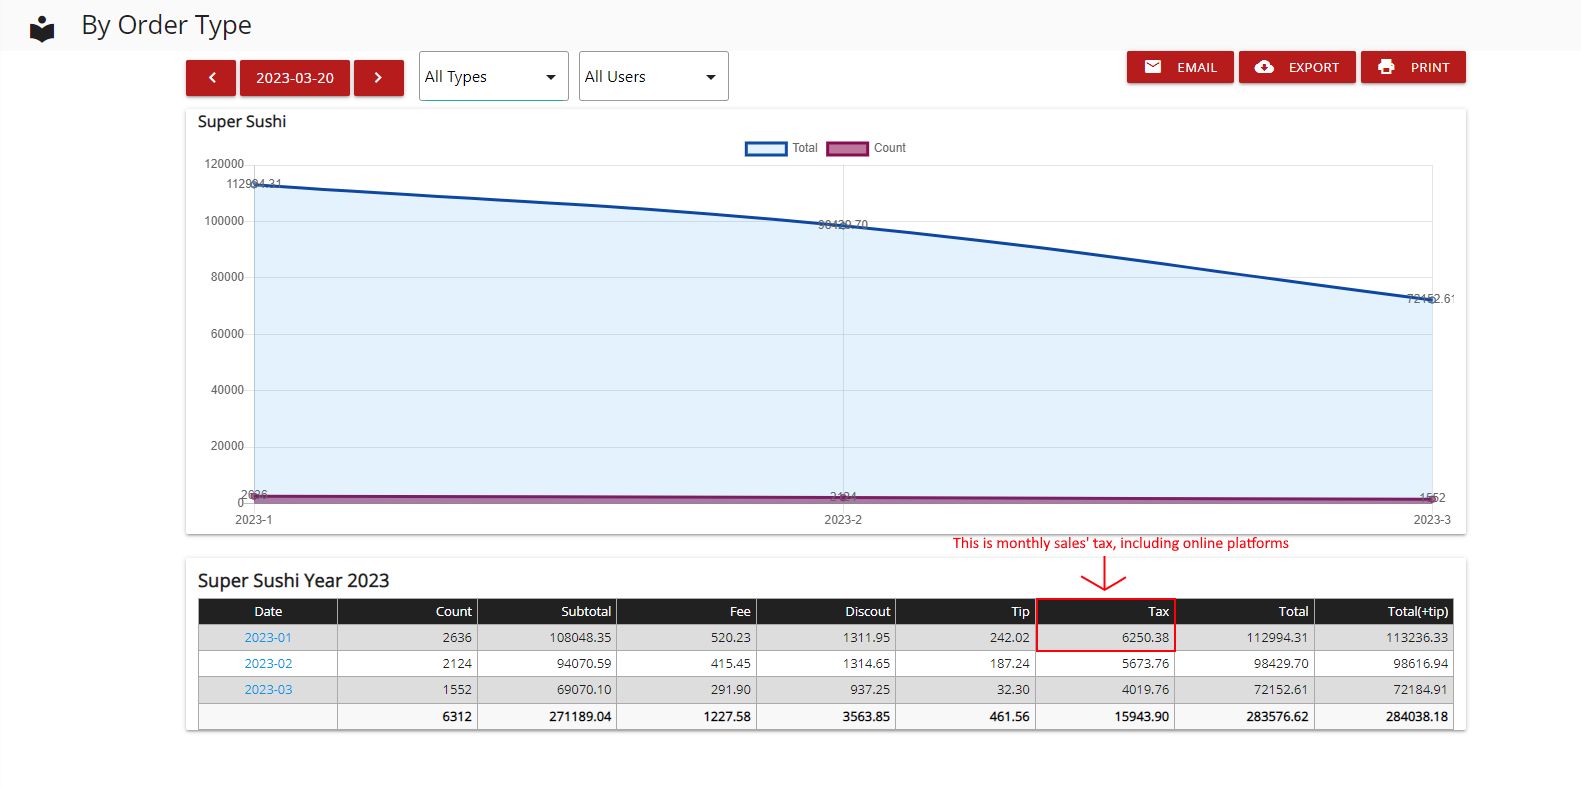
Task: Click the Subtotal column header
Action: (x=585, y=612)
